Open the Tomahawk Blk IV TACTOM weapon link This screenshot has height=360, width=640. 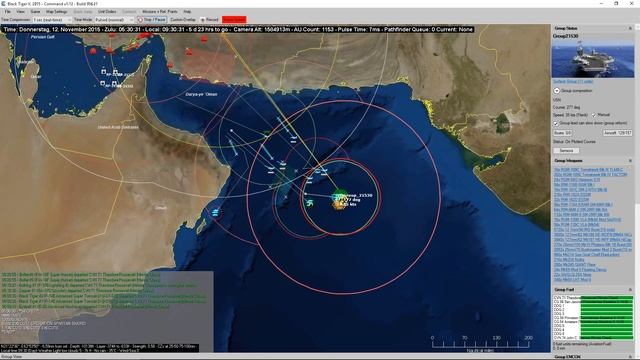(590, 174)
